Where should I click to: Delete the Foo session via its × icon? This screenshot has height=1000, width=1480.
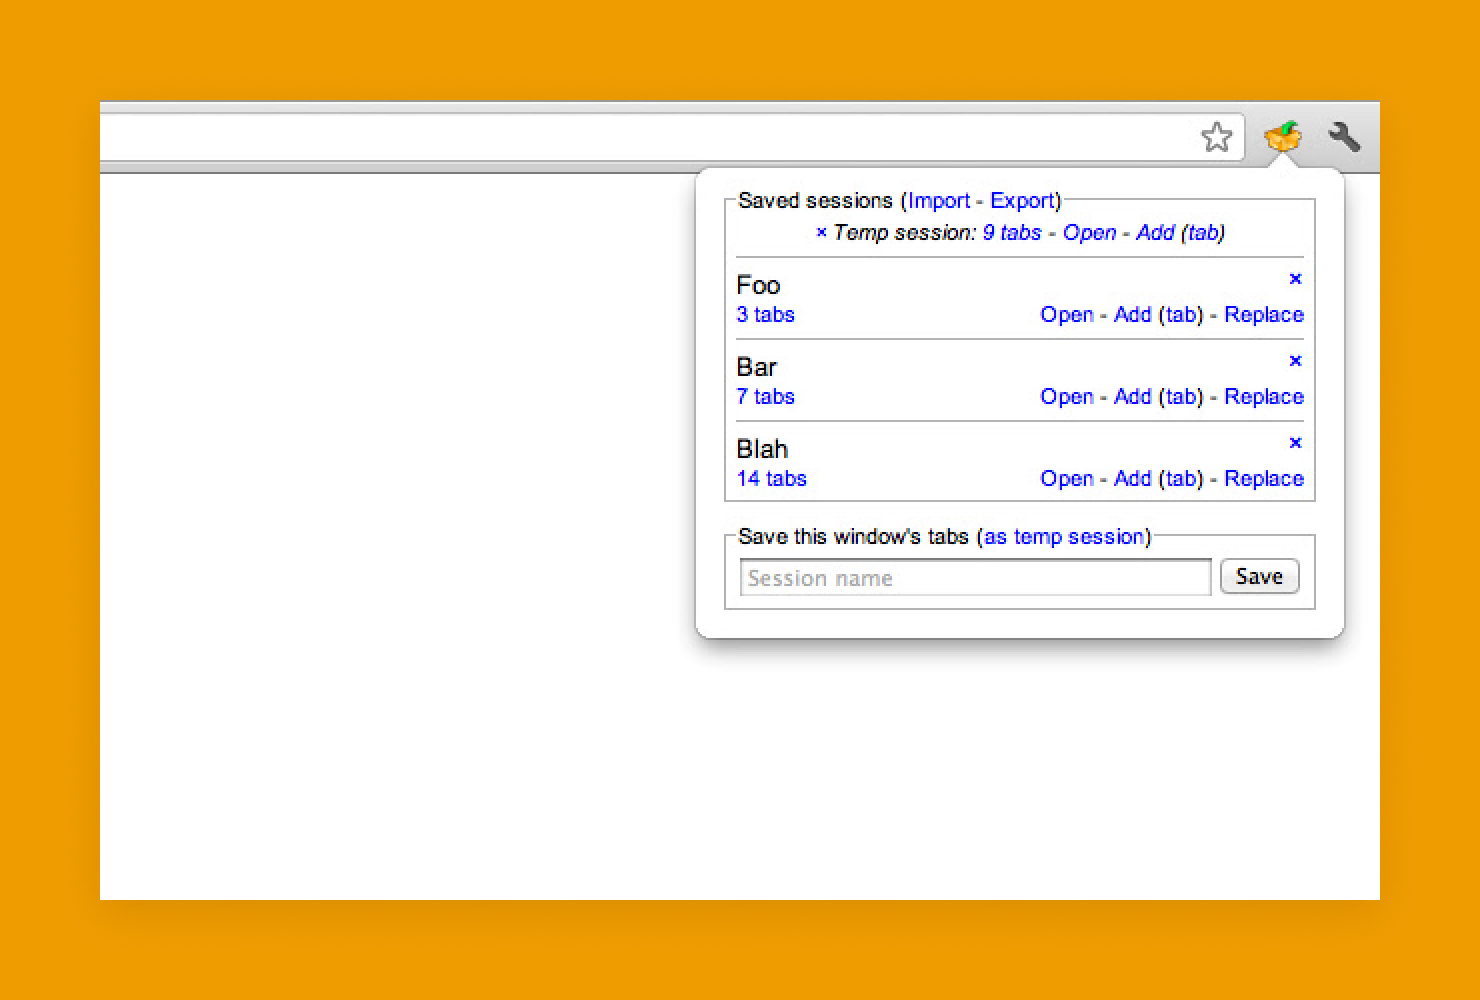click(x=1296, y=279)
